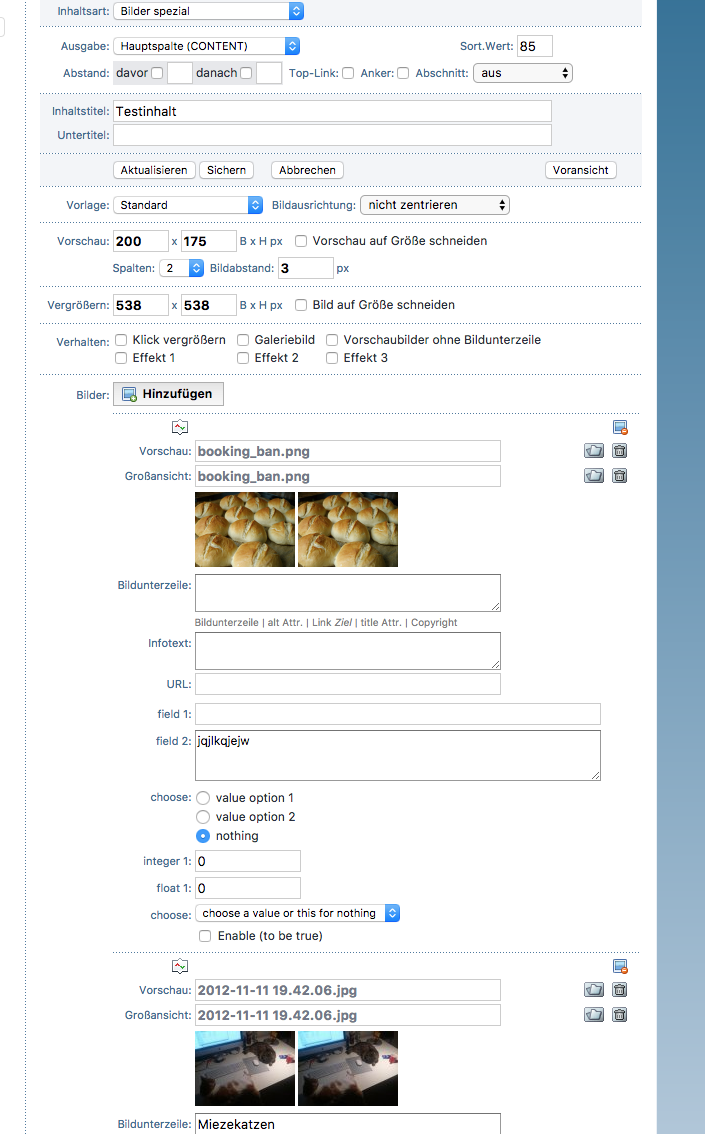Check 'Vorschau auf Größe schneiden'
This screenshot has width=705, height=1134.
point(301,241)
